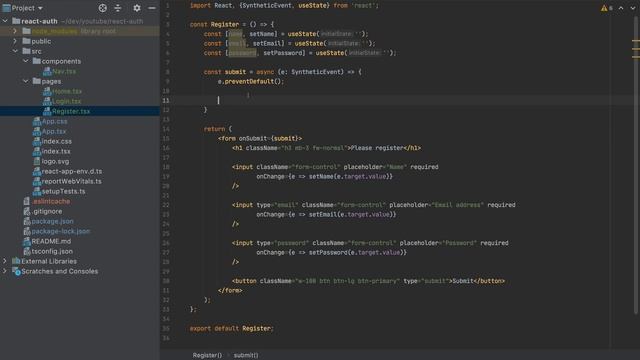
Task: Click line number 15 in gutter
Action: tap(166, 138)
